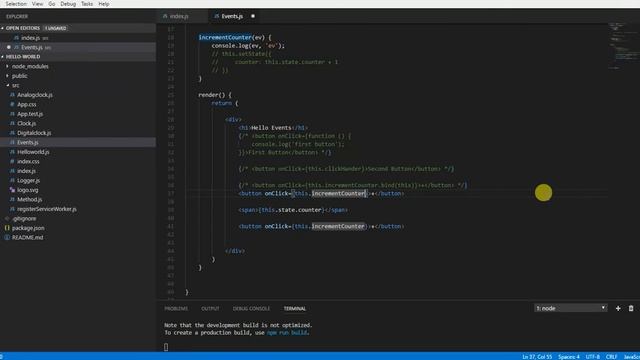Image resolution: width=640 pixels, height=360 pixels.
Task: Click 'npm run build' link in terminal
Action: tap(287, 333)
